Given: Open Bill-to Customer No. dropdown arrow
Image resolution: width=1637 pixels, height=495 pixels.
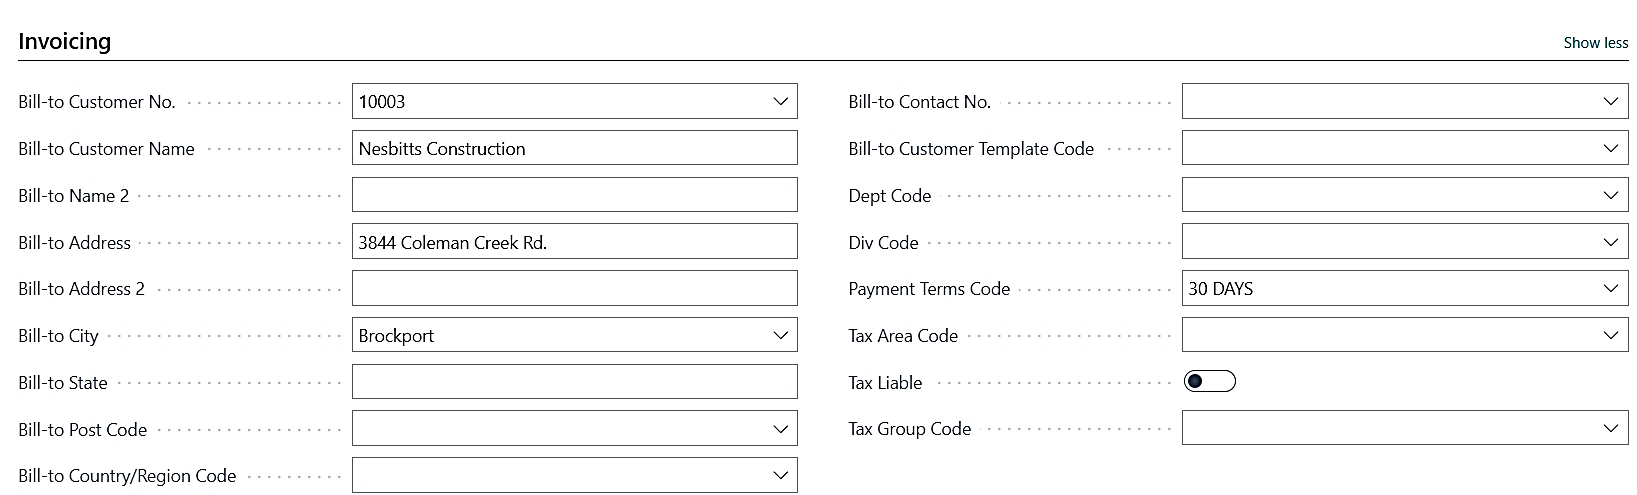Looking at the screenshot, I should click(x=781, y=102).
